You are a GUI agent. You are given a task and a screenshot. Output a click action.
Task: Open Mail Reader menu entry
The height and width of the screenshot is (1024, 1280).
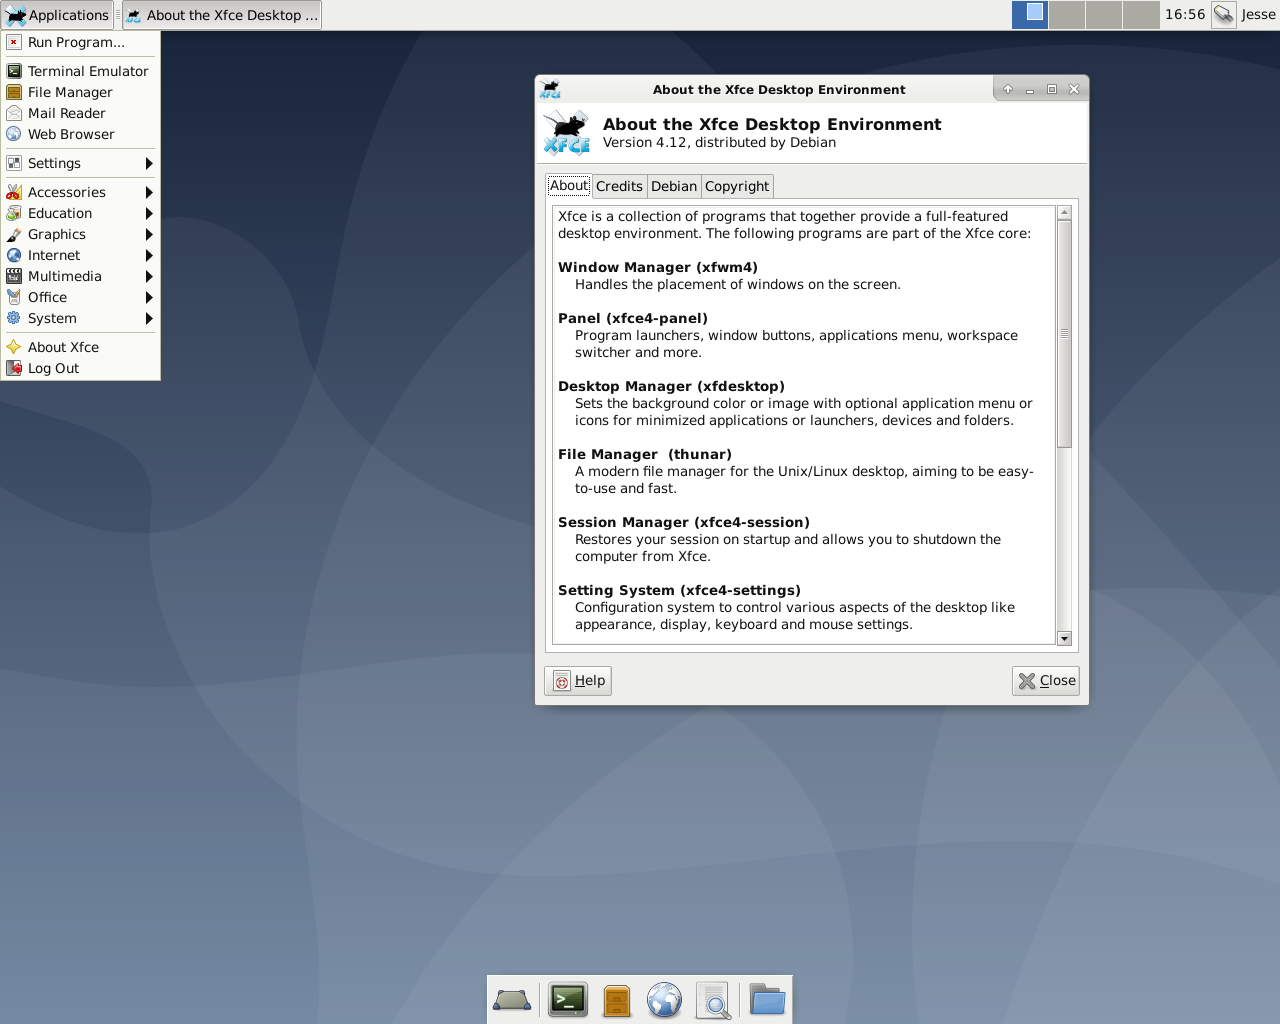pyautogui.click(x=80, y=113)
